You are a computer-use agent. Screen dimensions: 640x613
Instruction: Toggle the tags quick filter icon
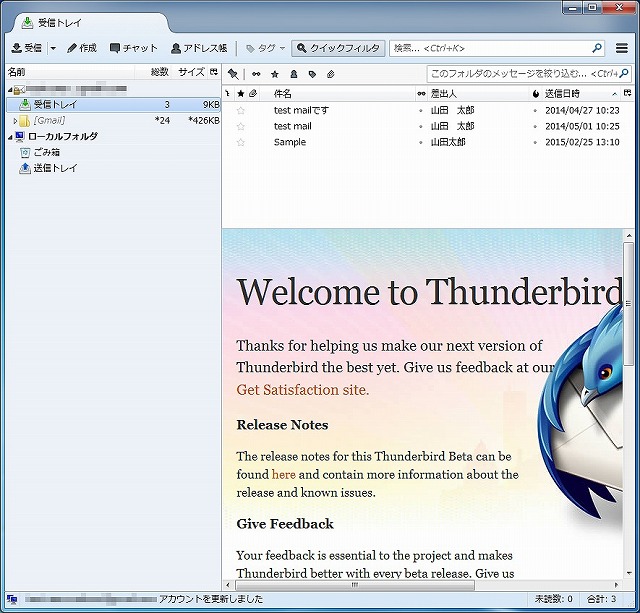(x=312, y=74)
